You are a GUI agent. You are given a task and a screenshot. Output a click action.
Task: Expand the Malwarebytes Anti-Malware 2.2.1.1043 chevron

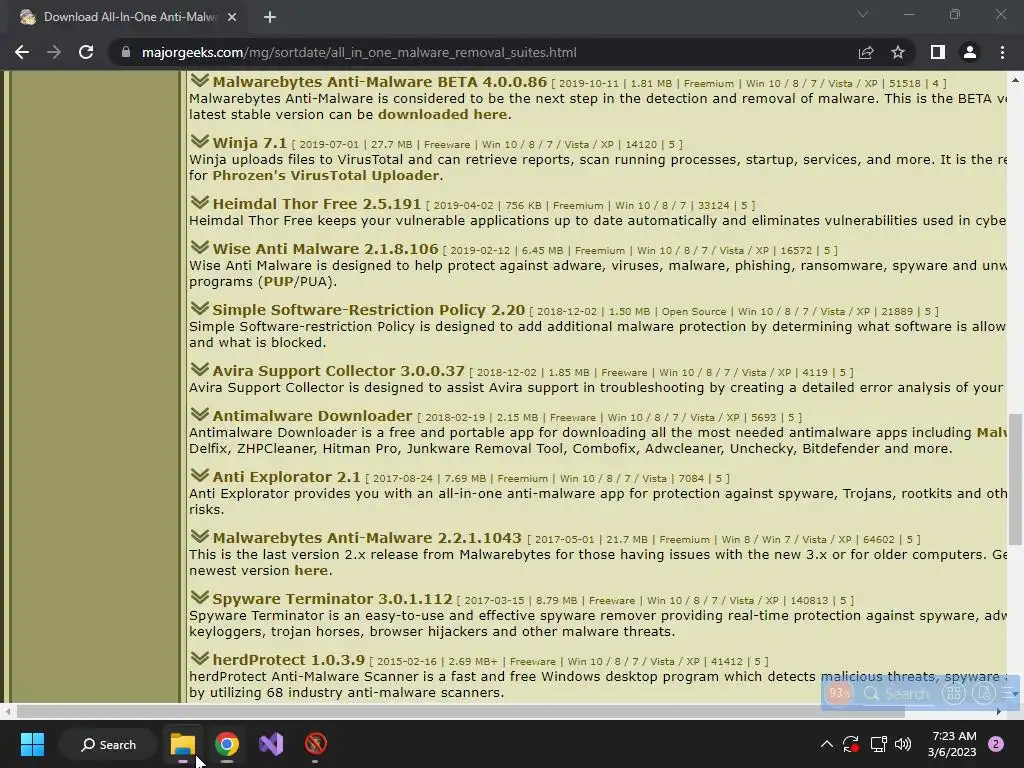[200, 537]
